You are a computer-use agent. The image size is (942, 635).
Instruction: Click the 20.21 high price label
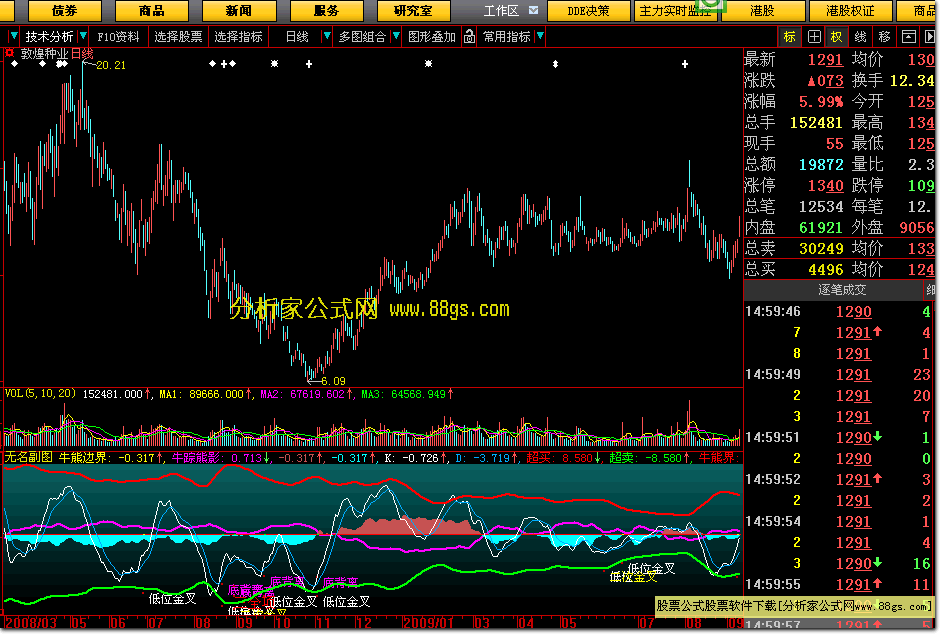tap(111, 65)
